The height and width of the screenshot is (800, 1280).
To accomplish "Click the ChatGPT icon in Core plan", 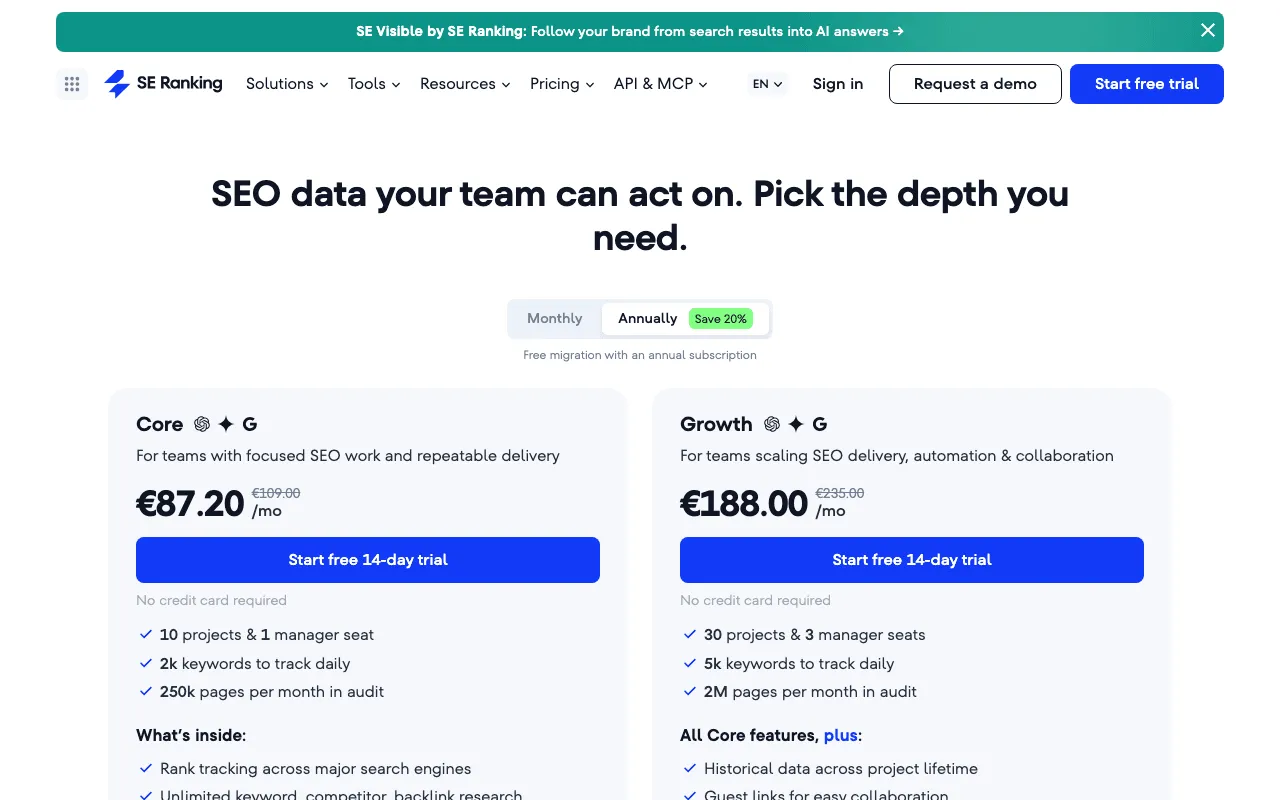I will 202,424.
